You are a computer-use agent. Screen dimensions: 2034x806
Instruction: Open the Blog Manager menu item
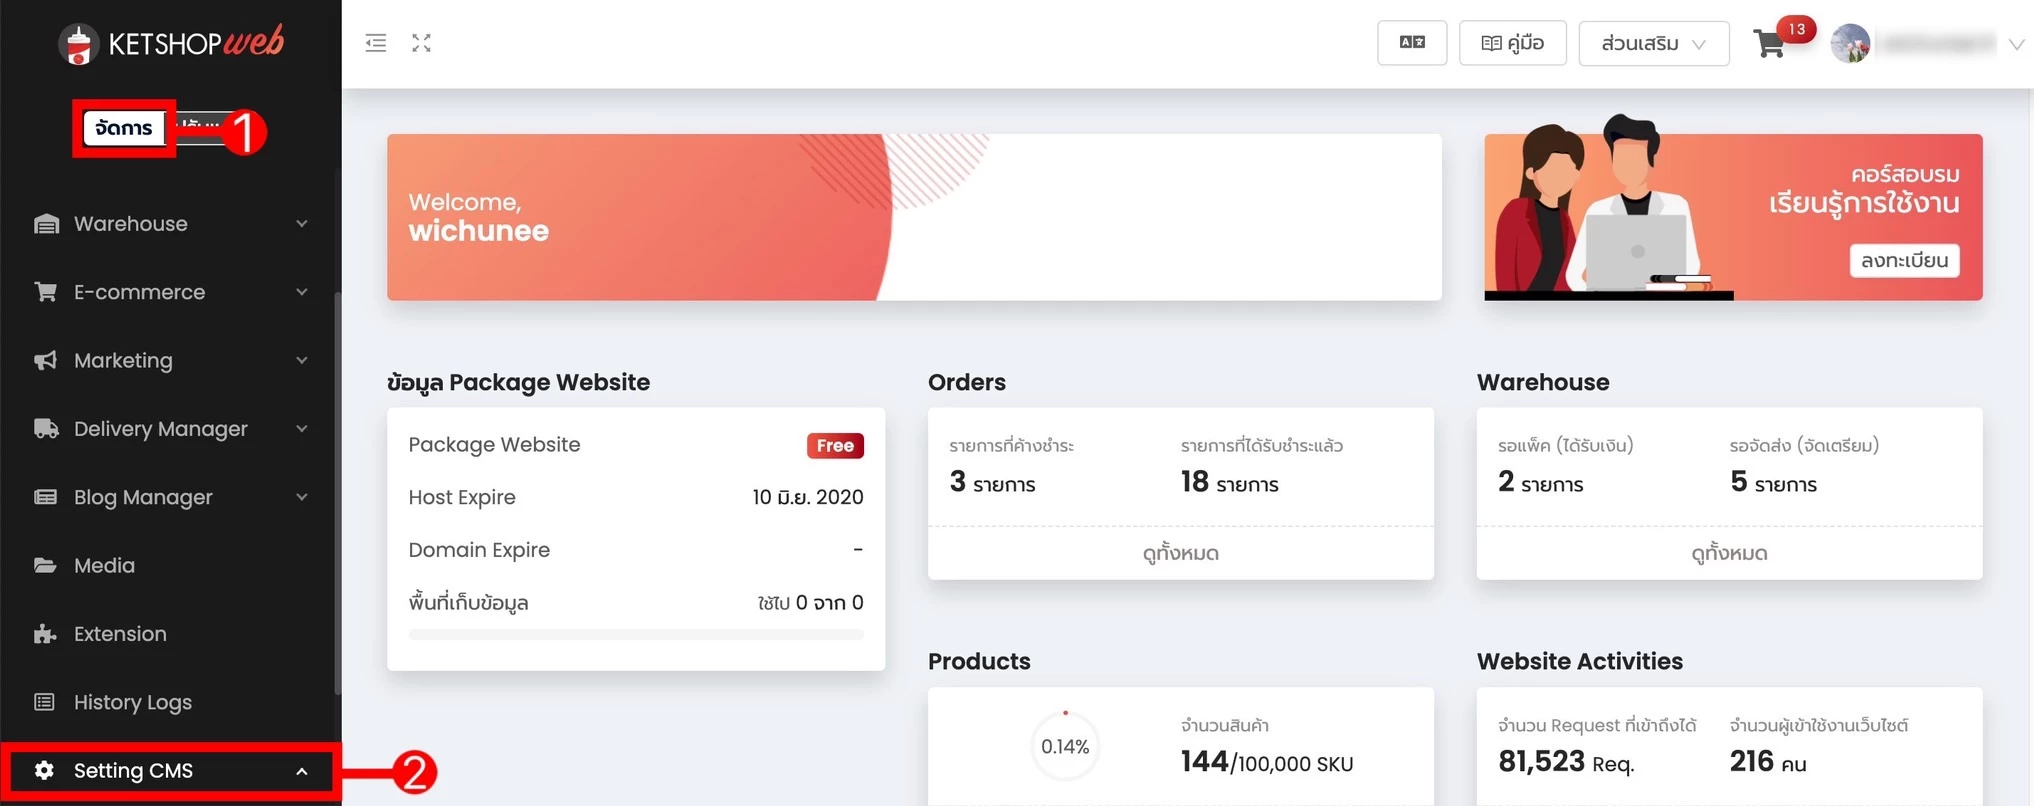[170, 497]
